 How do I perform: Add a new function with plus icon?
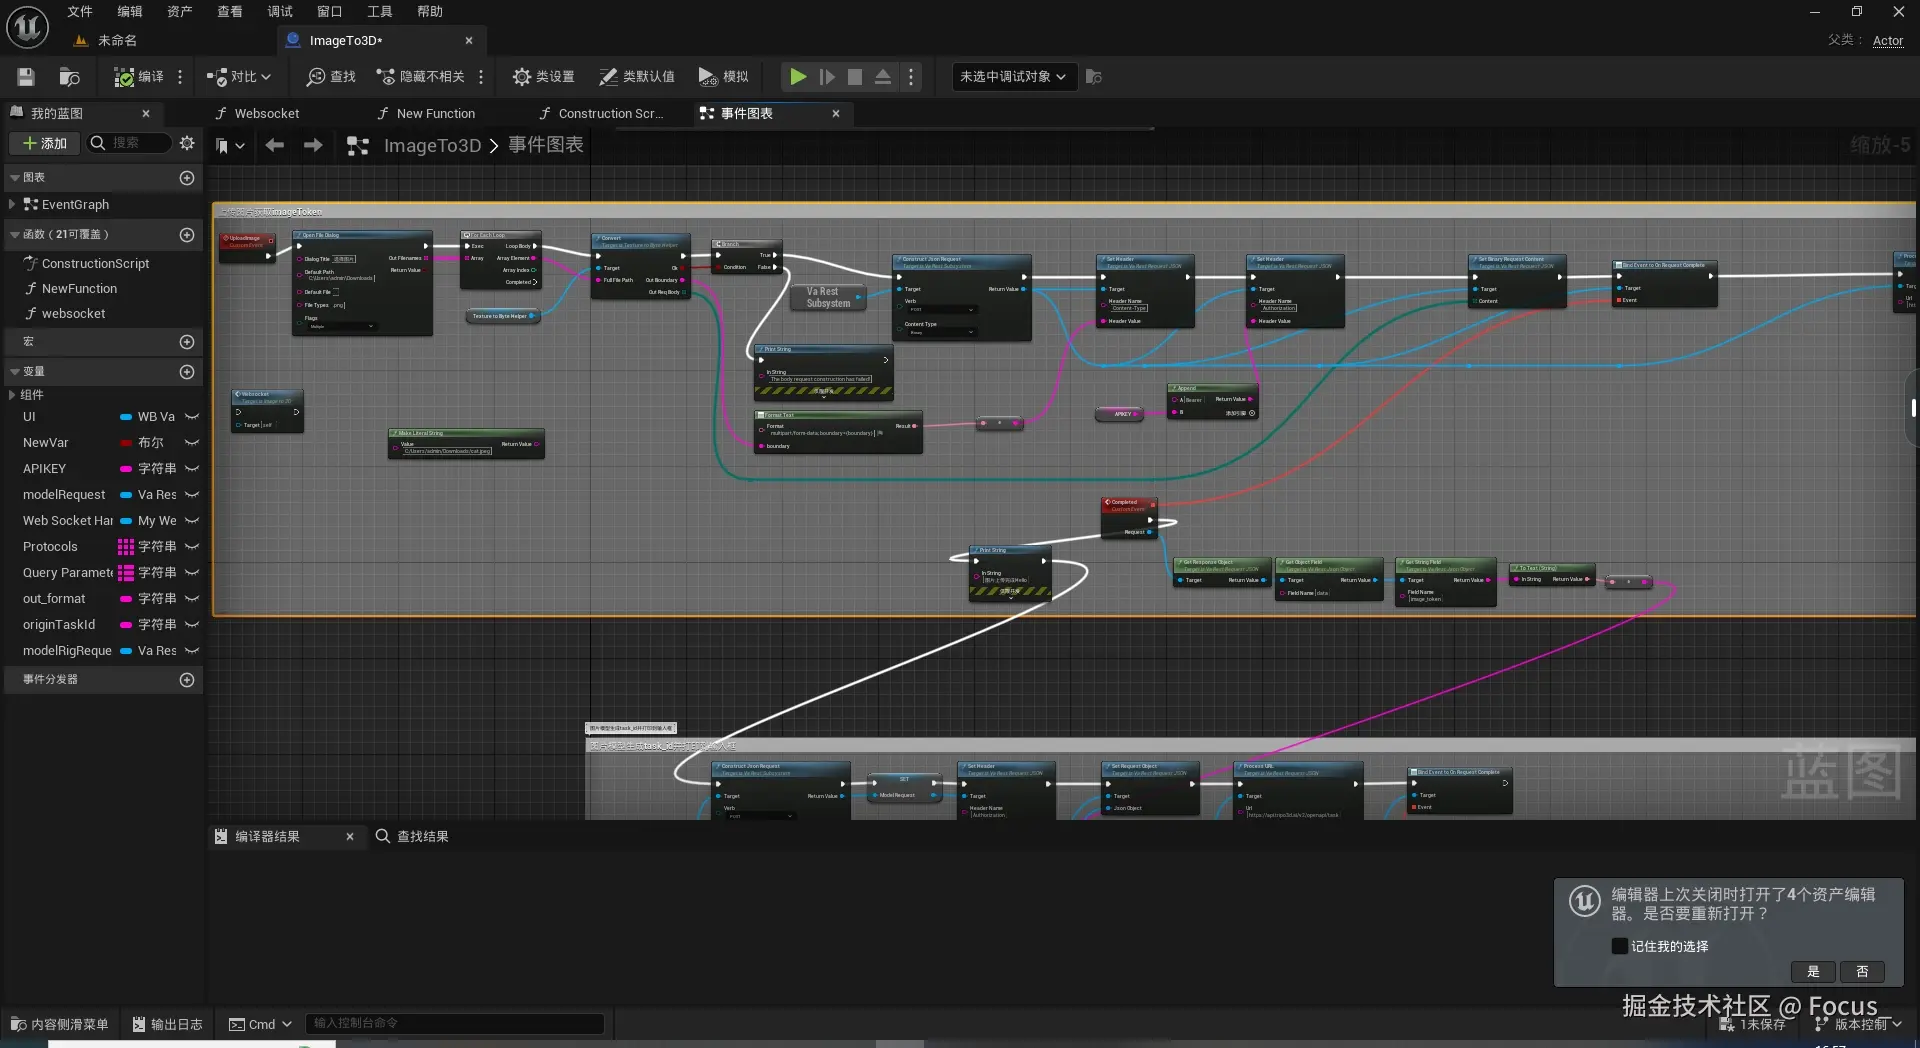186,235
